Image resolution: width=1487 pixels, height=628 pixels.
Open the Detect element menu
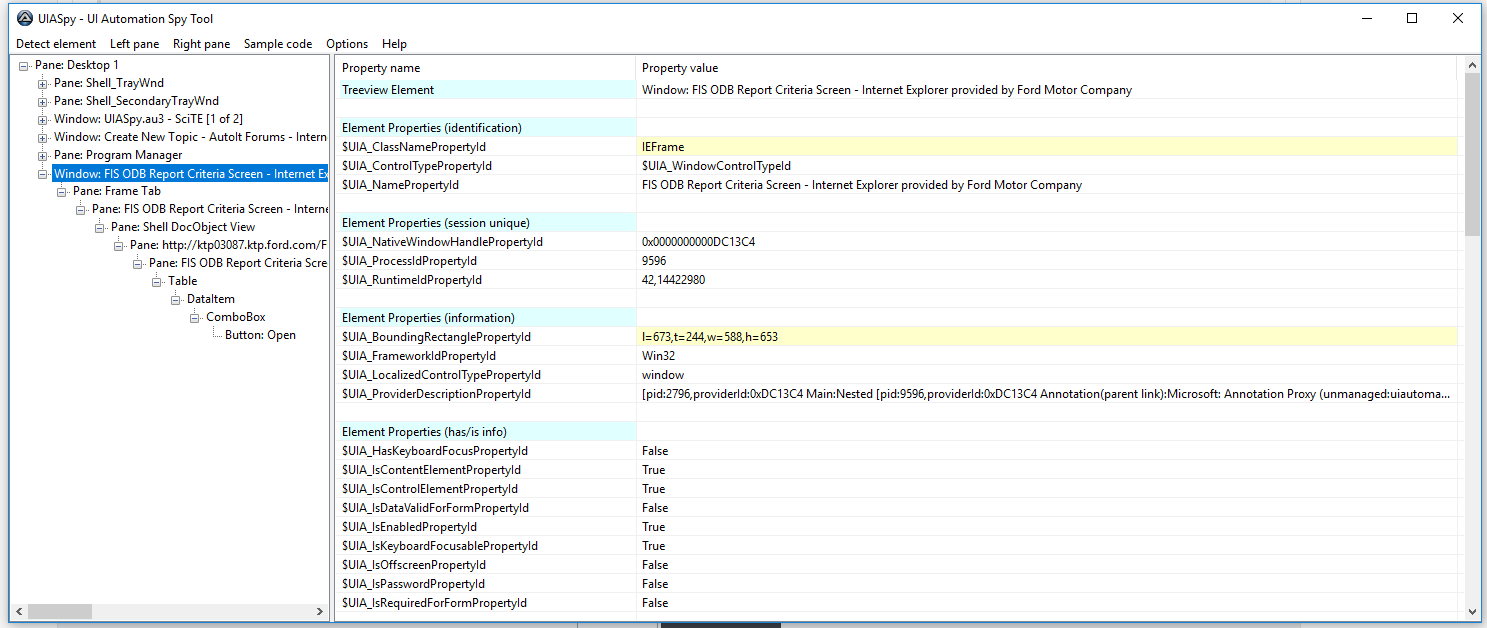pos(56,44)
